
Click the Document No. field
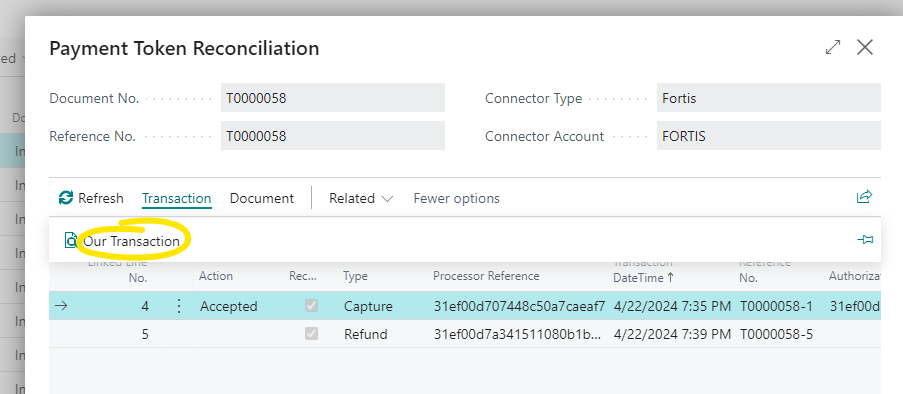pos(333,98)
